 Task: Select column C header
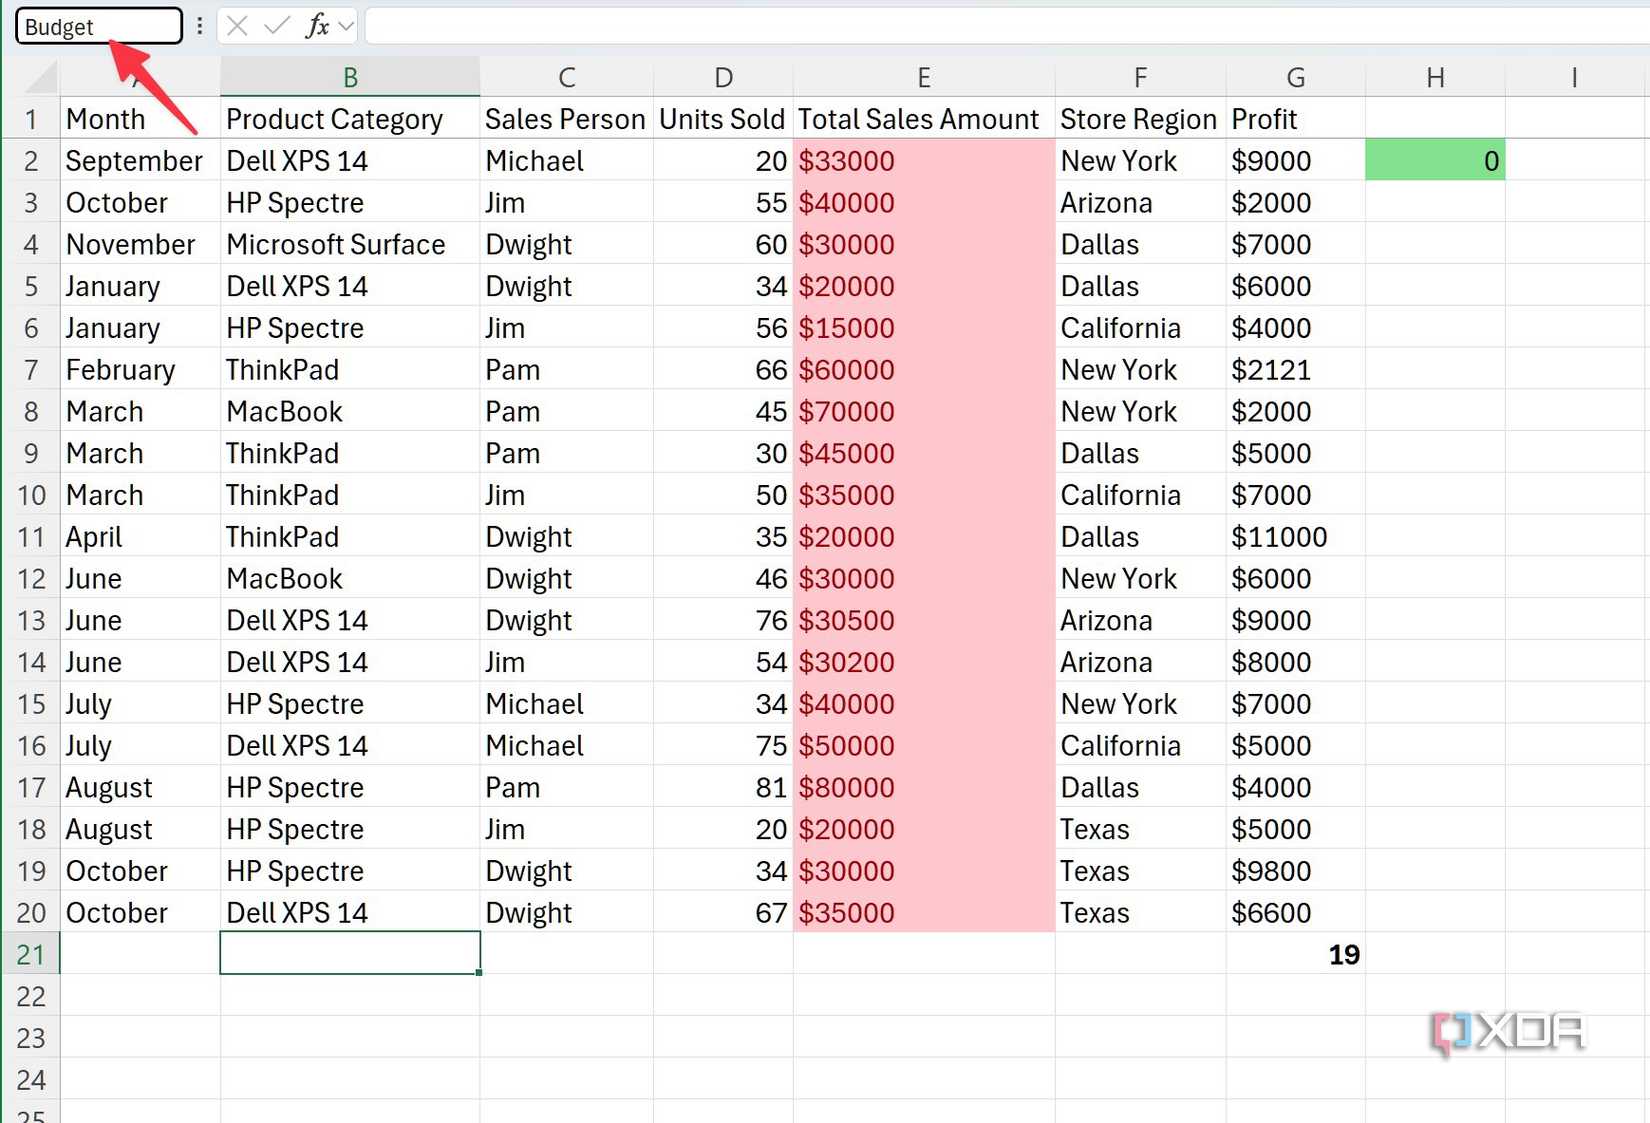[x=567, y=77]
